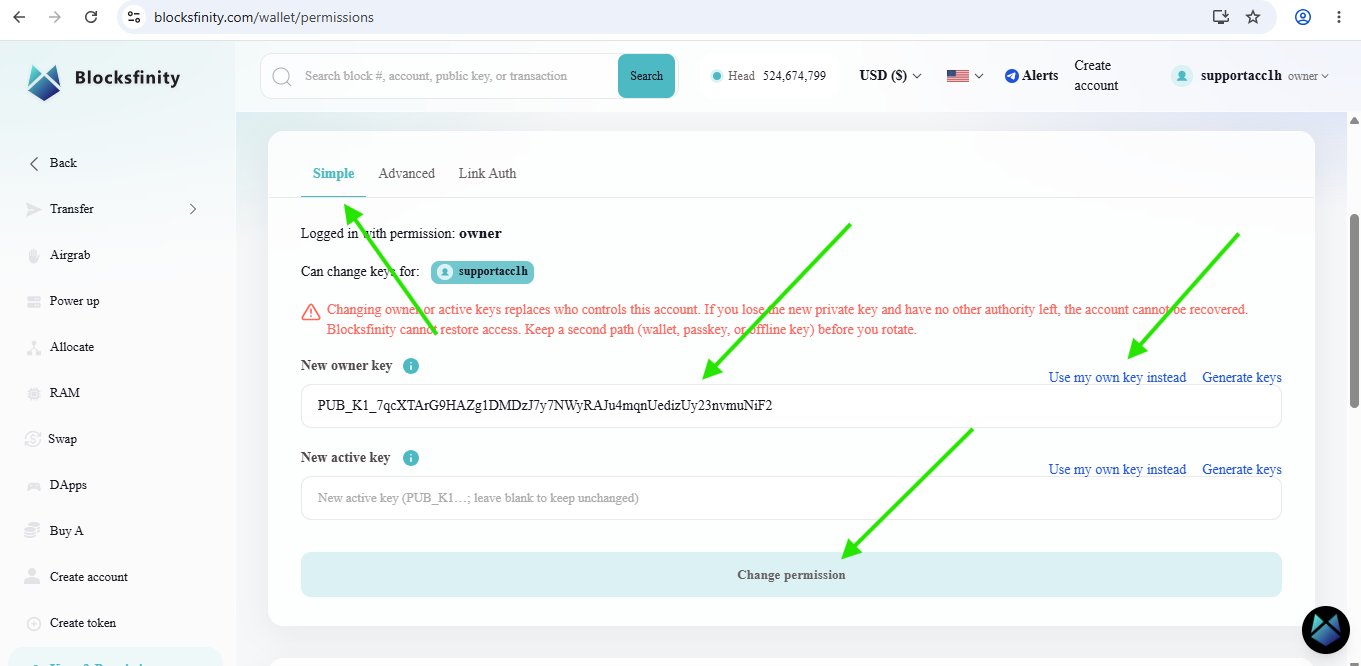
Task: Click the supportacc1h avatar in the header
Action: coord(1182,76)
